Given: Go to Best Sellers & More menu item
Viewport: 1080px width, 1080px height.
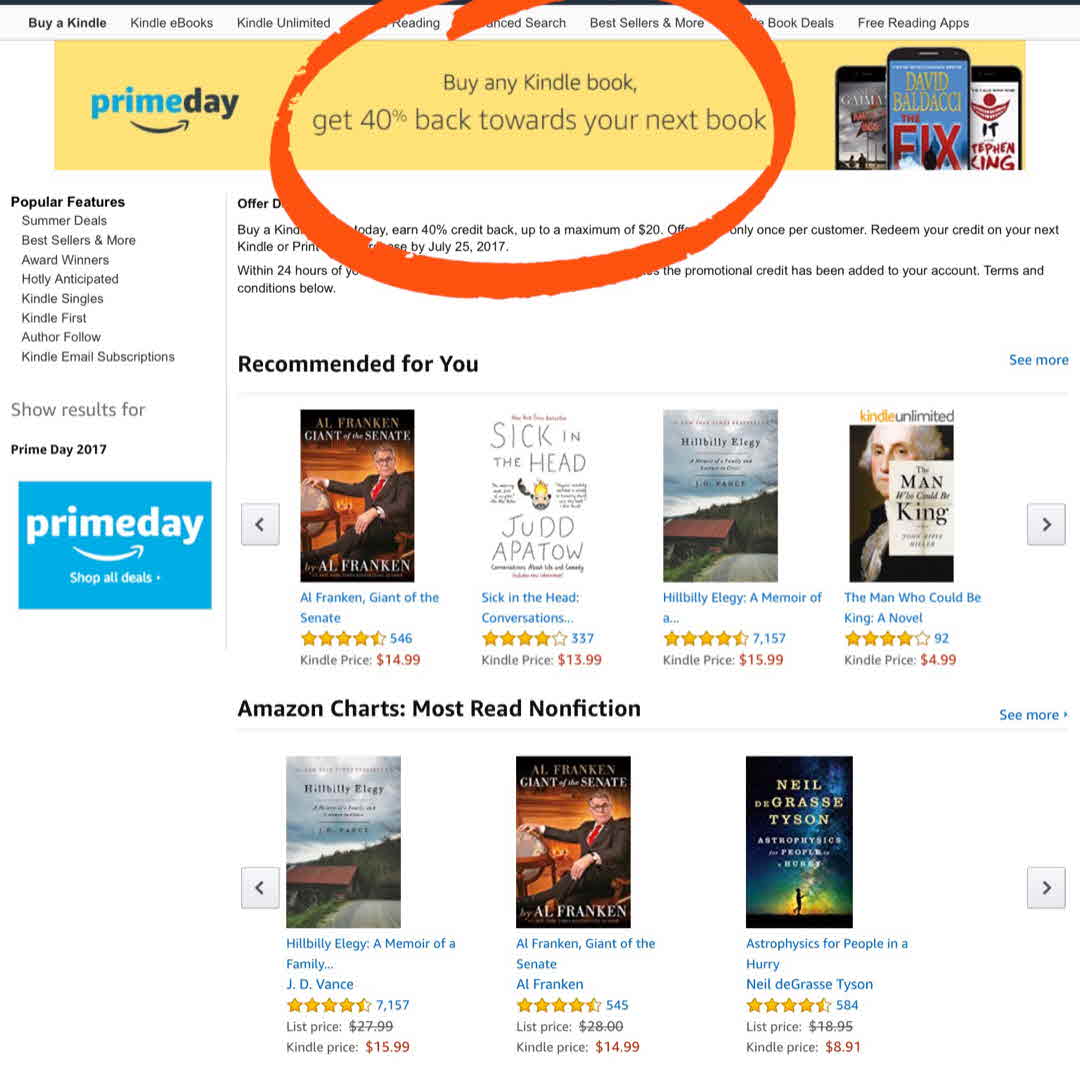Looking at the screenshot, I should click(647, 23).
